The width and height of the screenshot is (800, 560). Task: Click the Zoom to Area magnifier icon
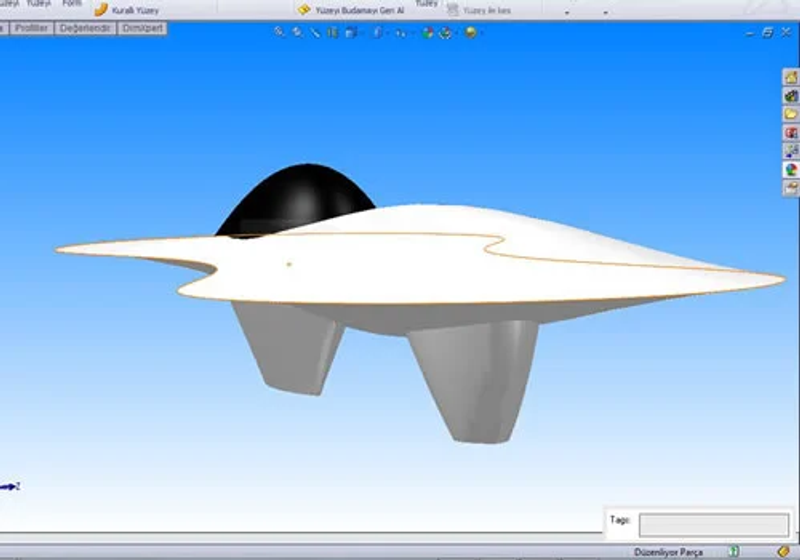coord(297,33)
